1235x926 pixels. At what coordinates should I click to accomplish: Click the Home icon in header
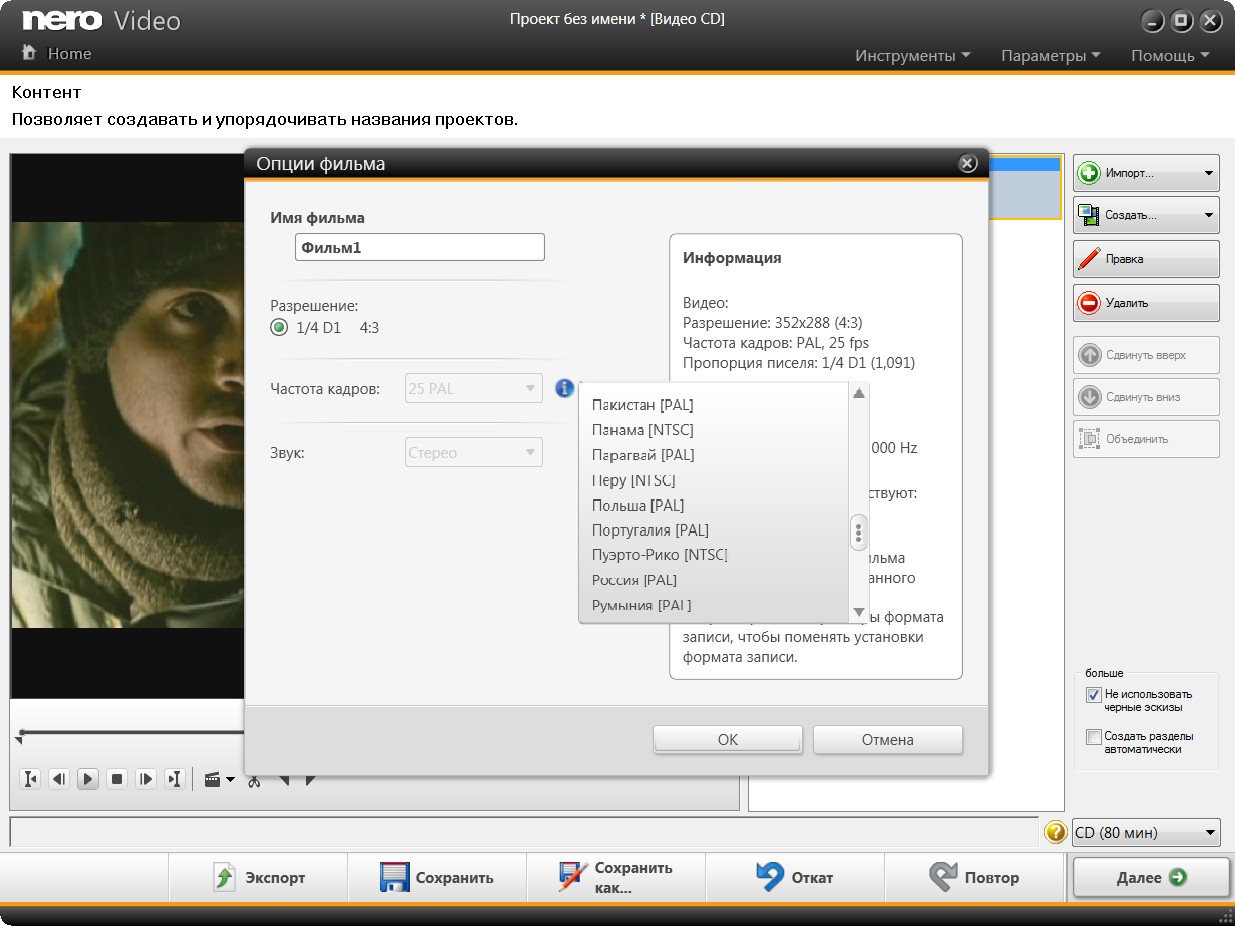tap(30, 53)
